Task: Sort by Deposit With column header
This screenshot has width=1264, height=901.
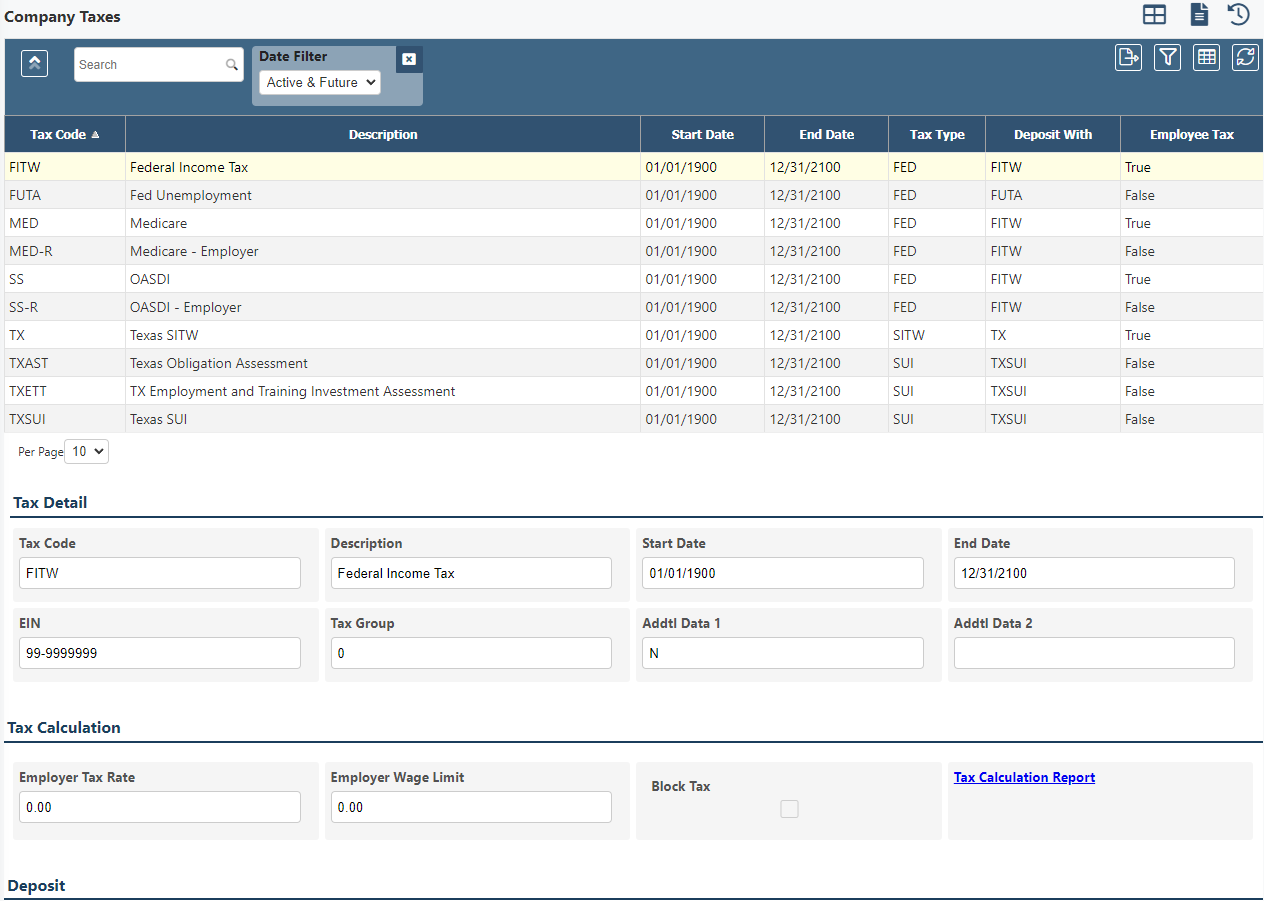Action: pos(1053,134)
